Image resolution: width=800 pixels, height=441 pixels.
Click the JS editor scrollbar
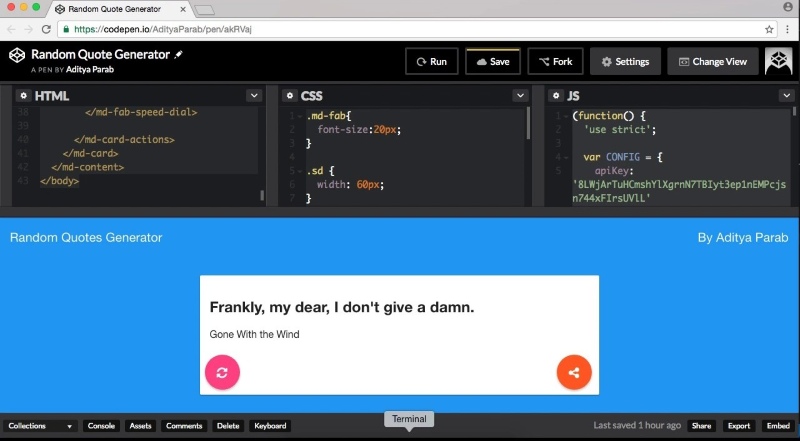click(794, 111)
